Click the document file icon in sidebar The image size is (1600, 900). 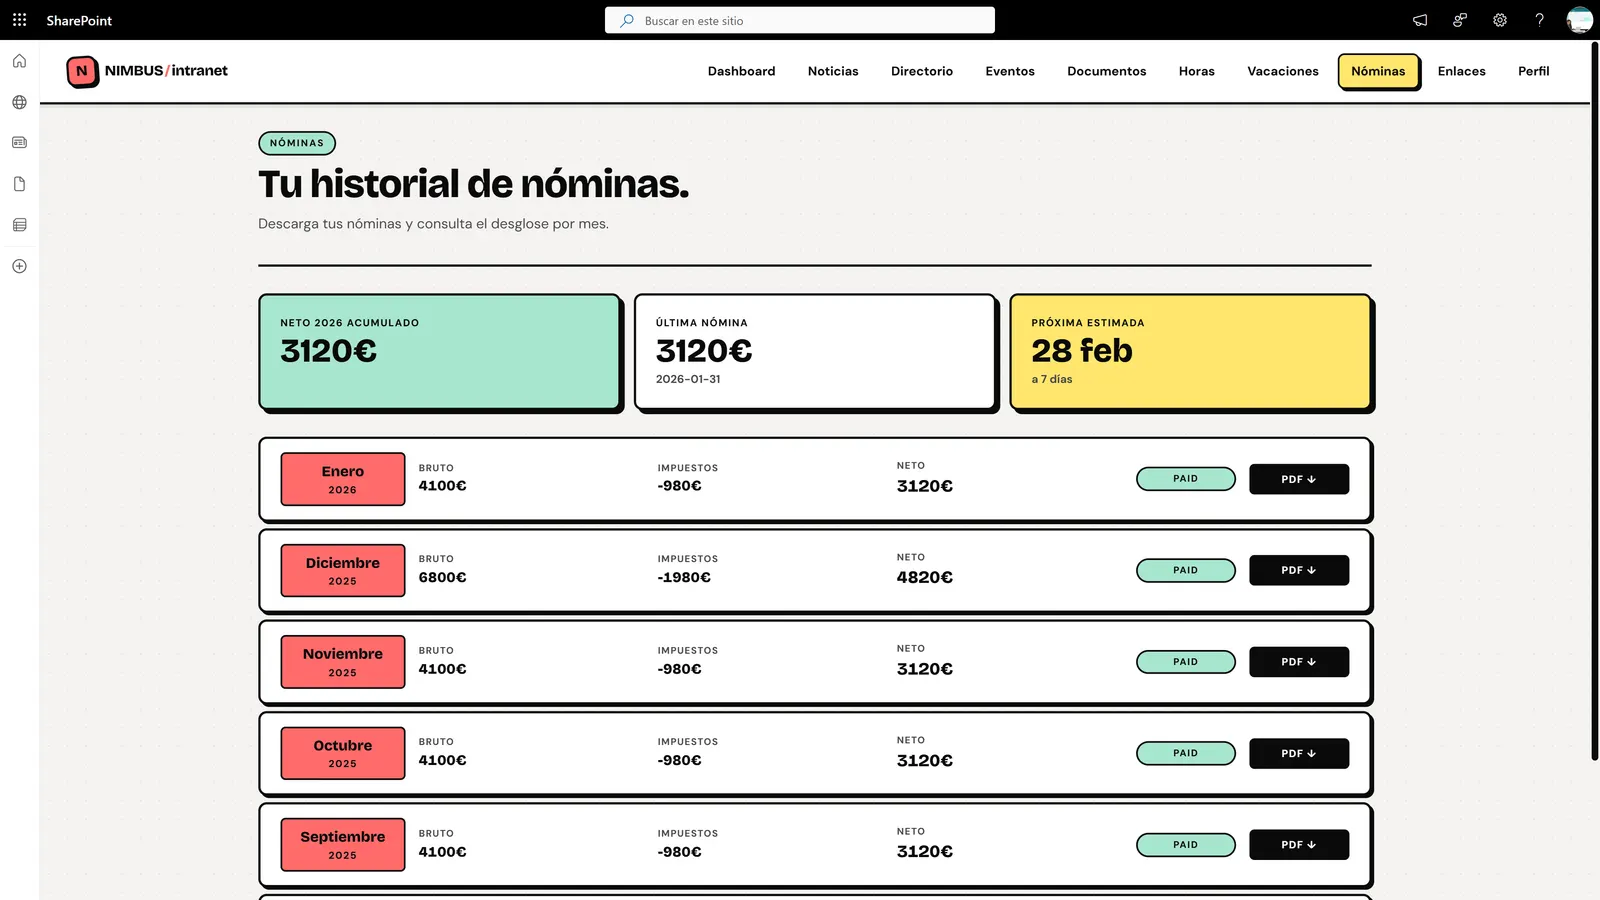click(19, 184)
